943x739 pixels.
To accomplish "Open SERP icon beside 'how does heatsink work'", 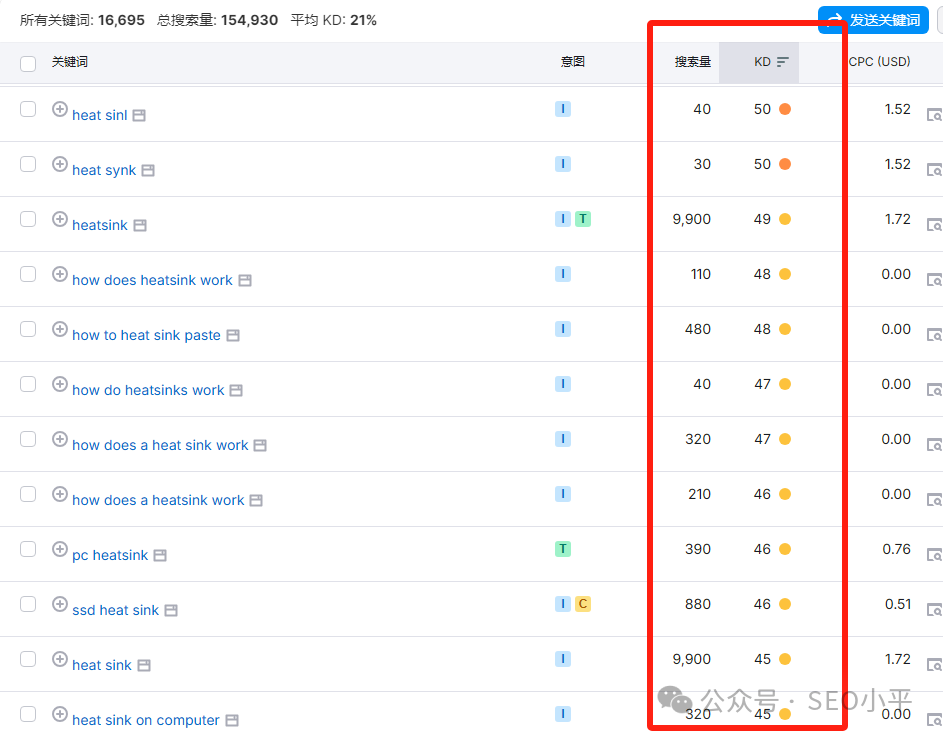I will 245,281.
